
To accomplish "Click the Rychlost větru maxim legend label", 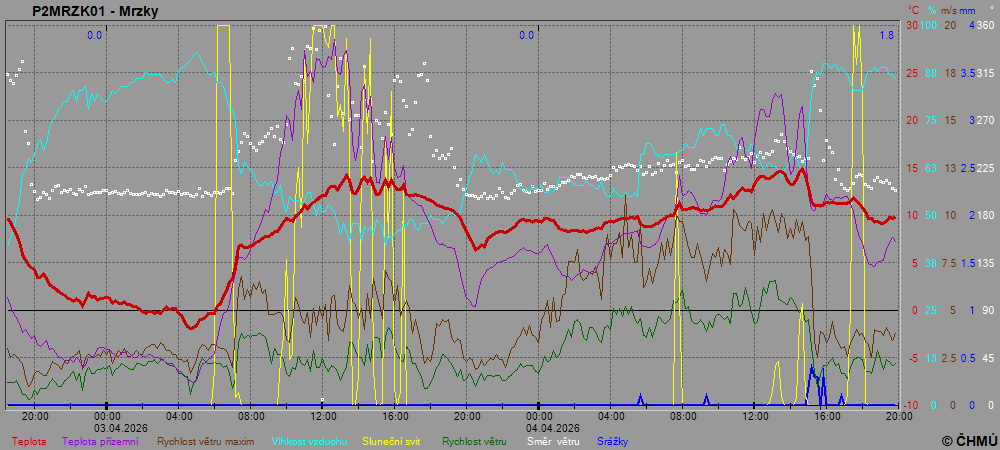I will point(204,440).
